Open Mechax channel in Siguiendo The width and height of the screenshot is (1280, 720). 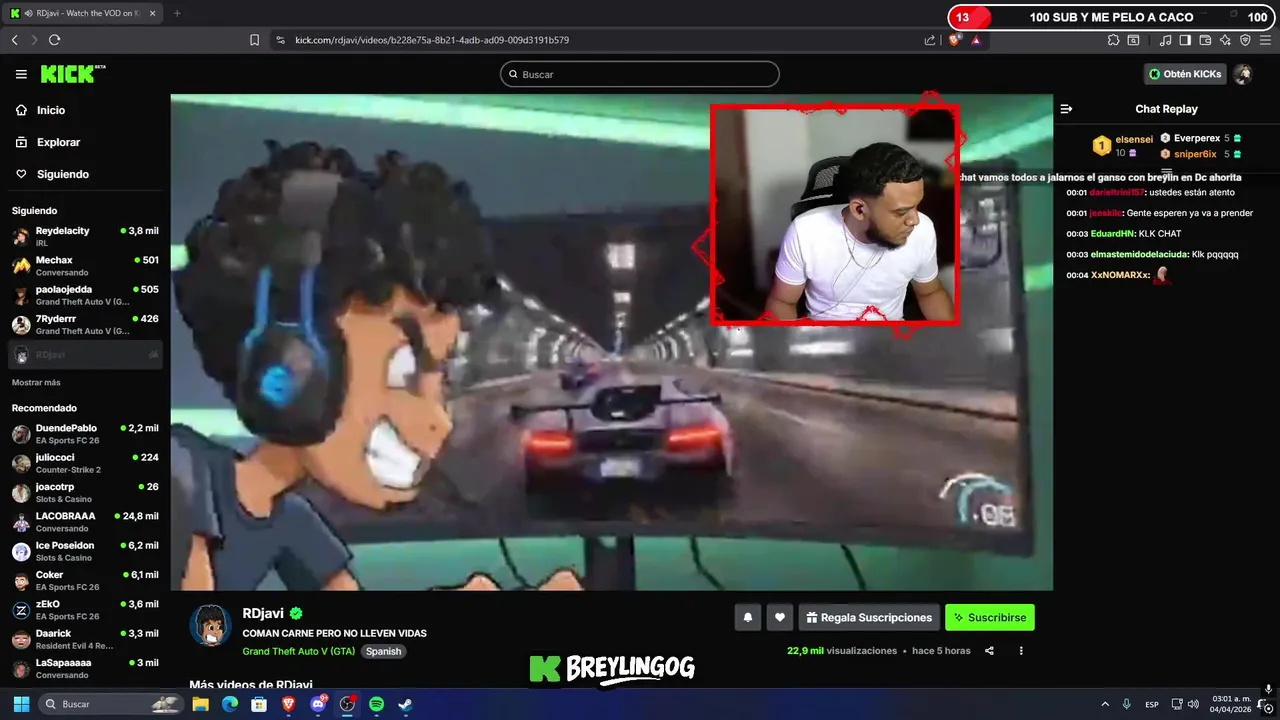(x=85, y=265)
